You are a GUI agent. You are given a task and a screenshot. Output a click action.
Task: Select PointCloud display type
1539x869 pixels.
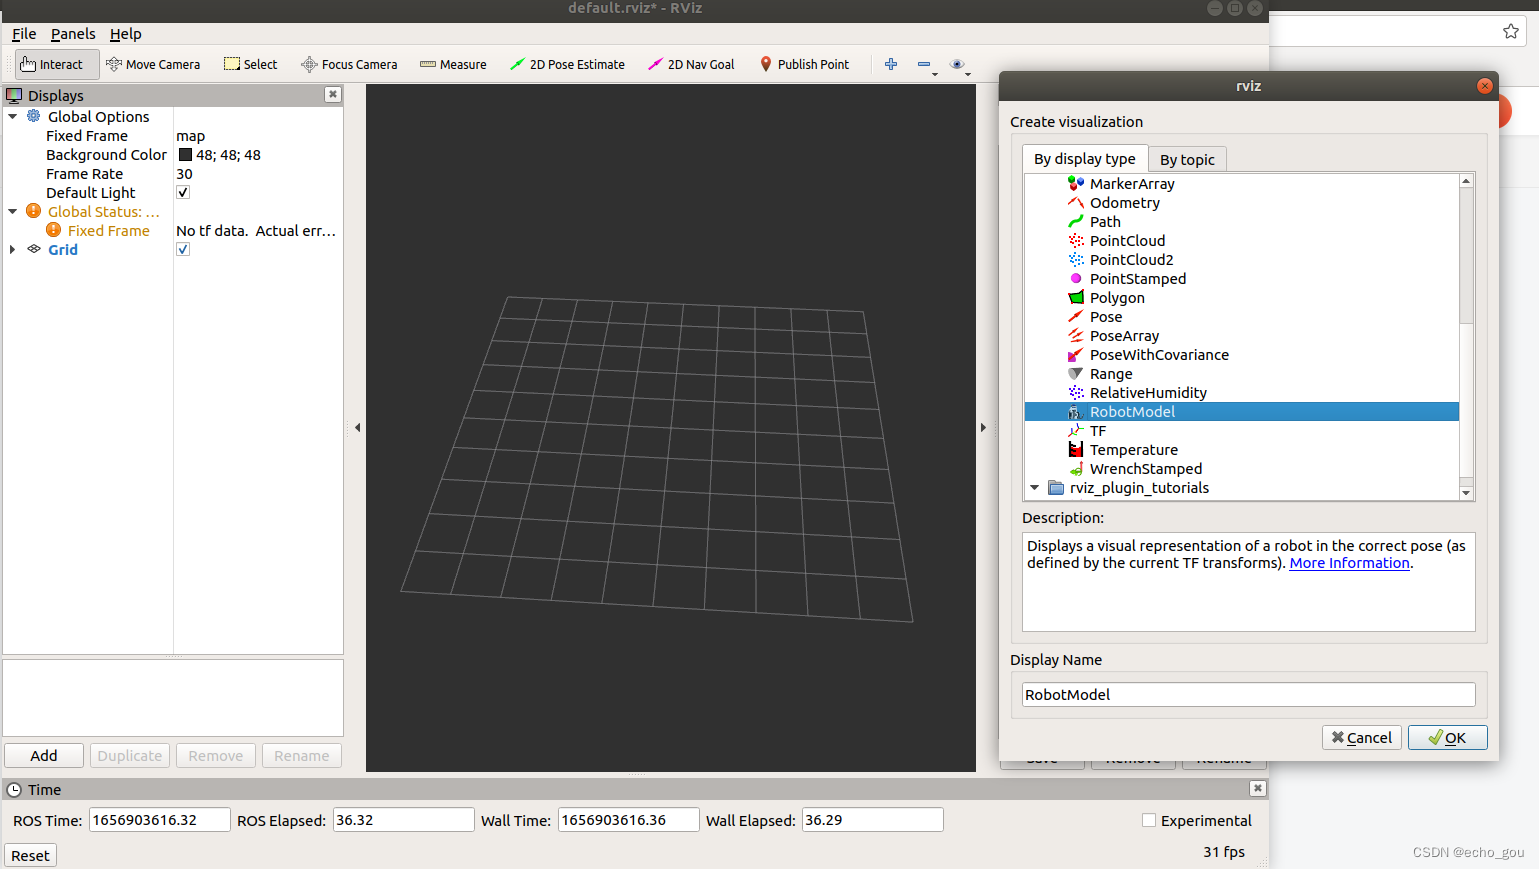point(1127,241)
